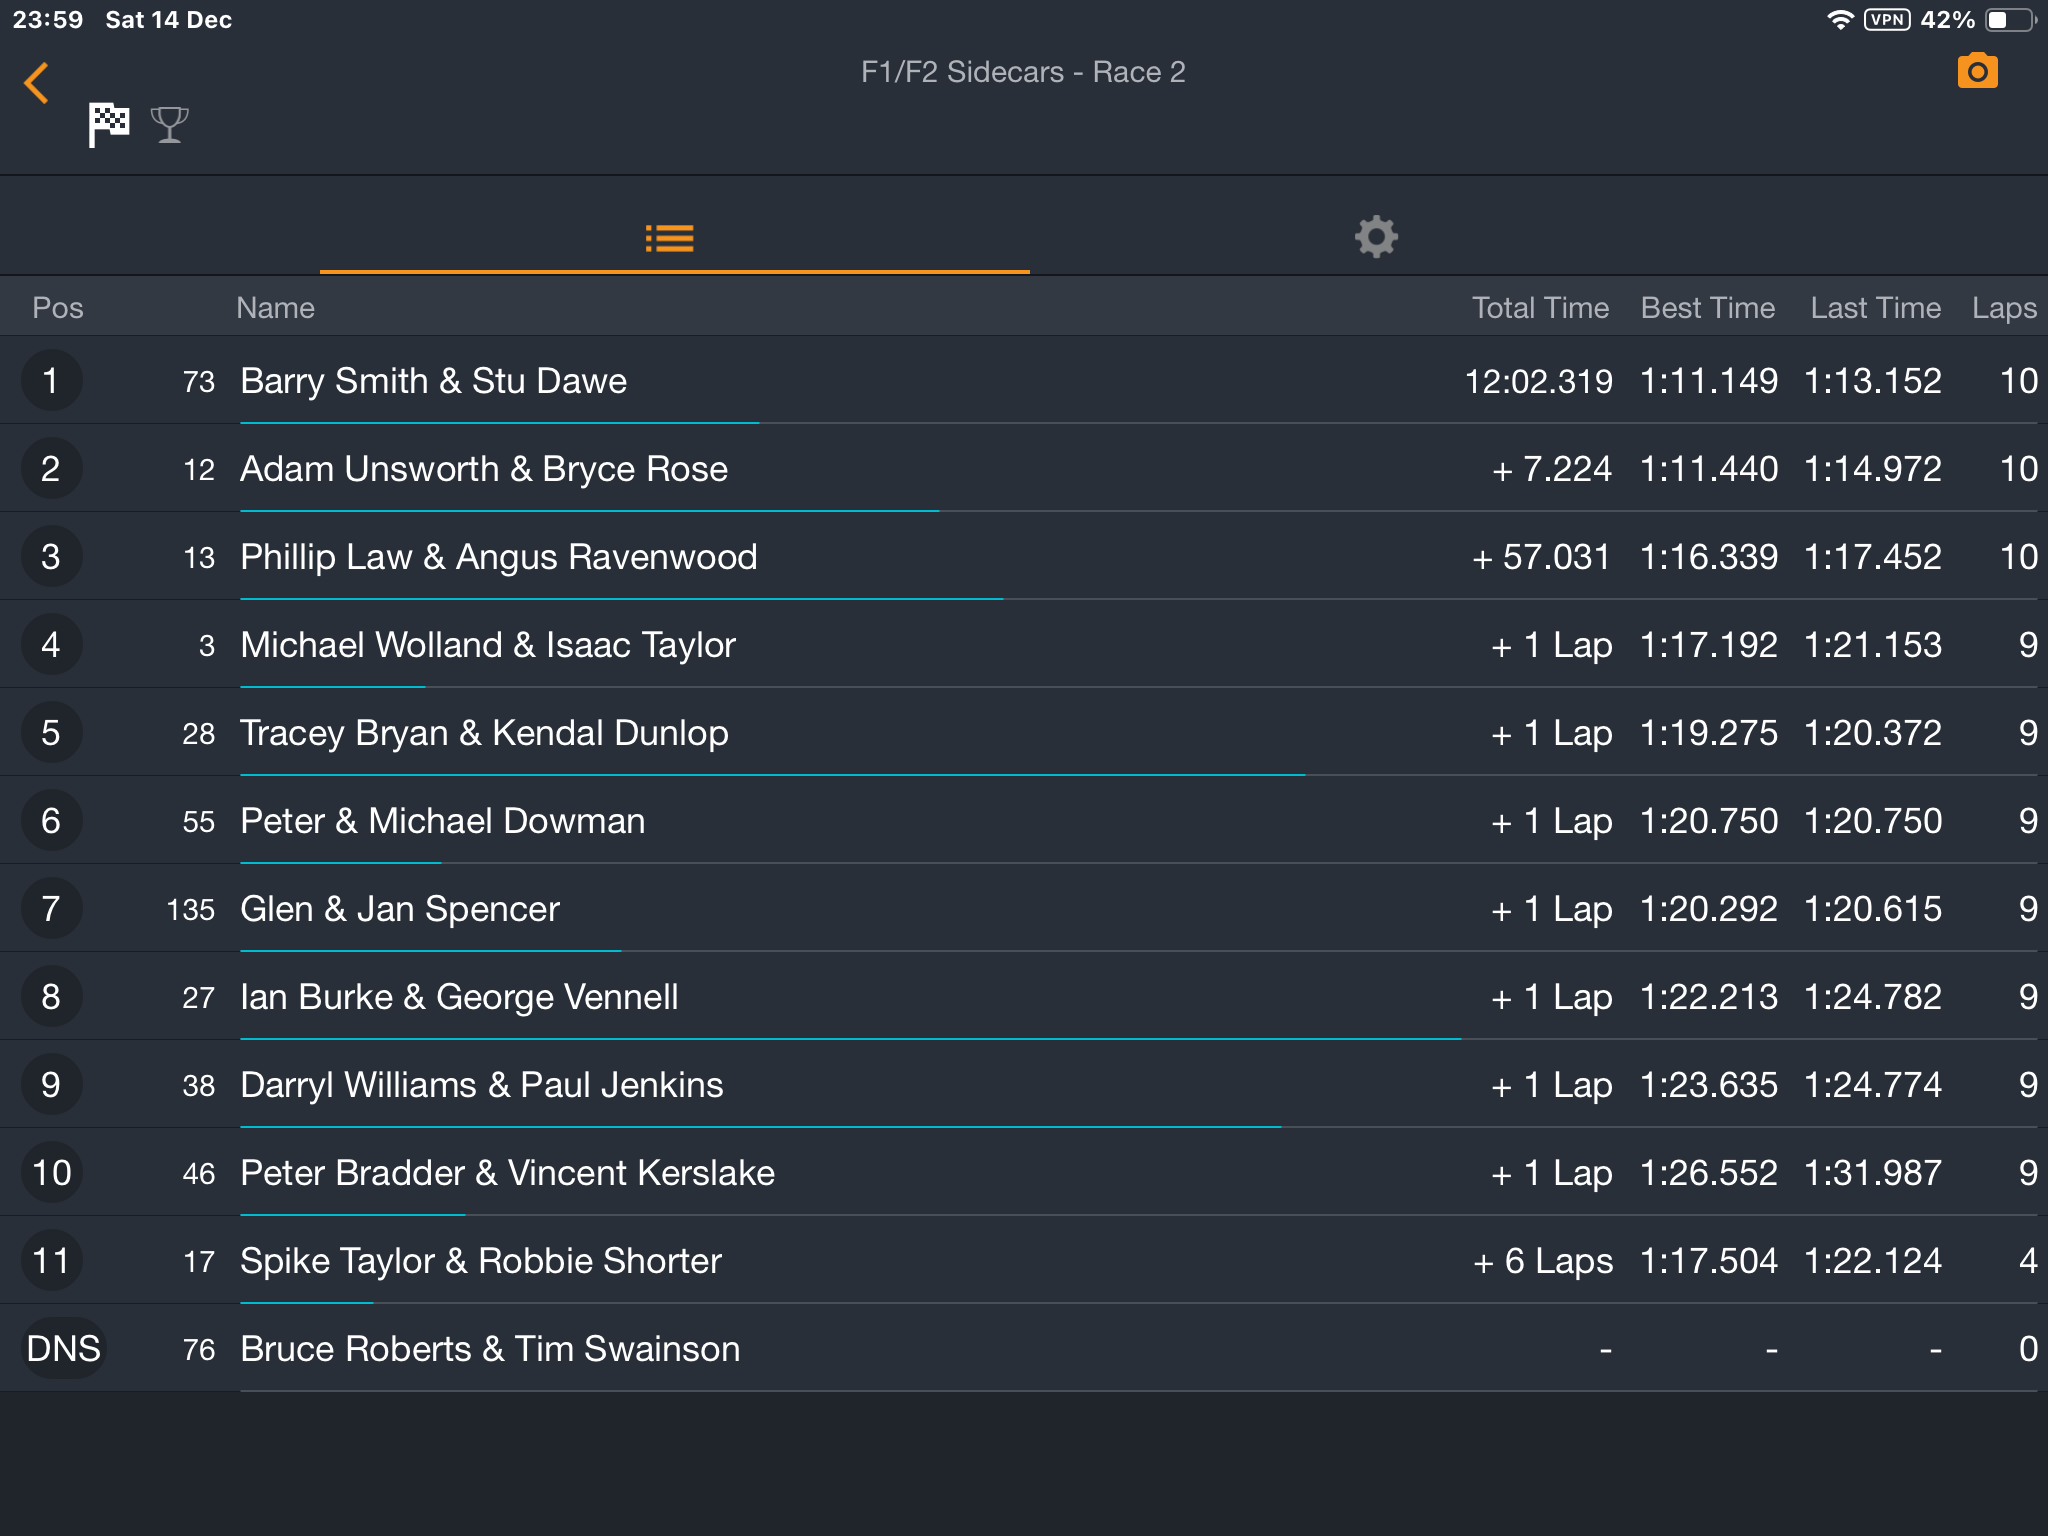Tap best time 1:26.552

click(1709, 1173)
